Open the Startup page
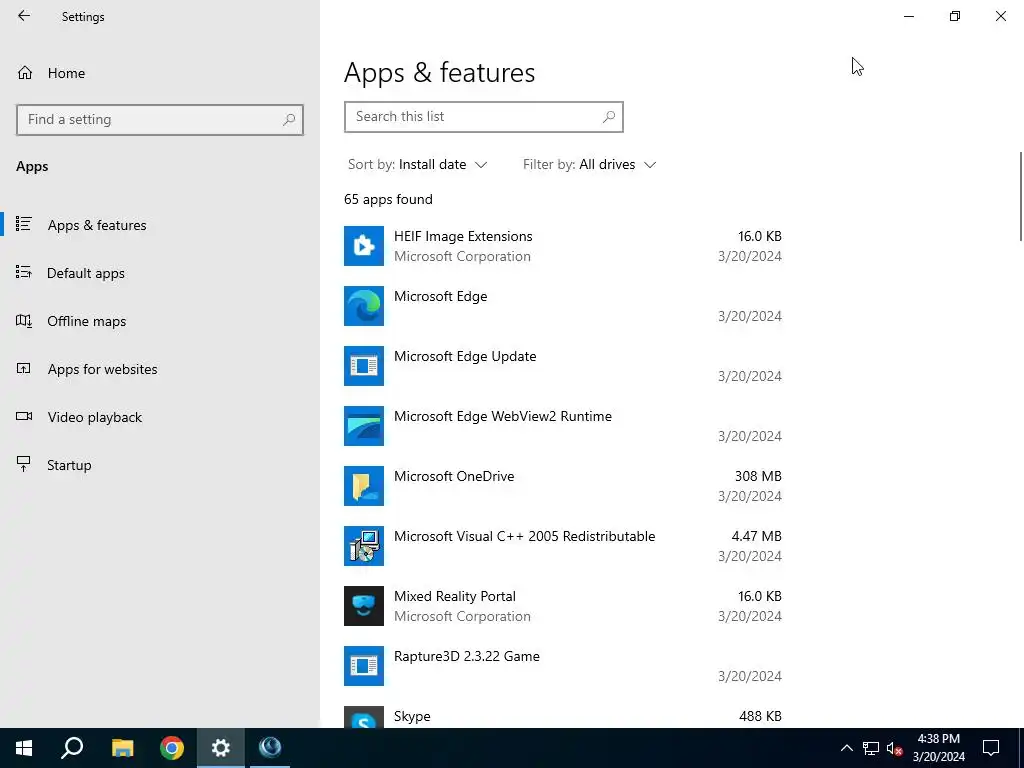 (x=69, y=465)
